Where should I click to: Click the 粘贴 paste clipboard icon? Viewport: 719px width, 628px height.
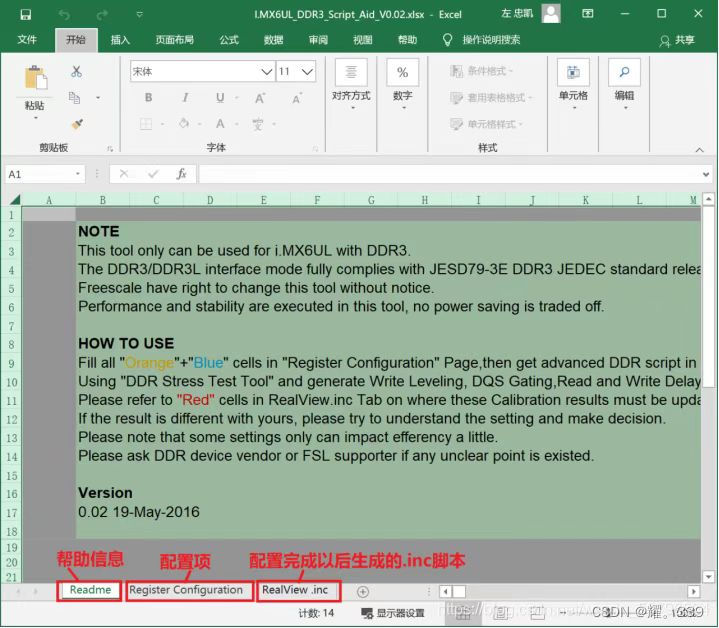tap(35, 77)
